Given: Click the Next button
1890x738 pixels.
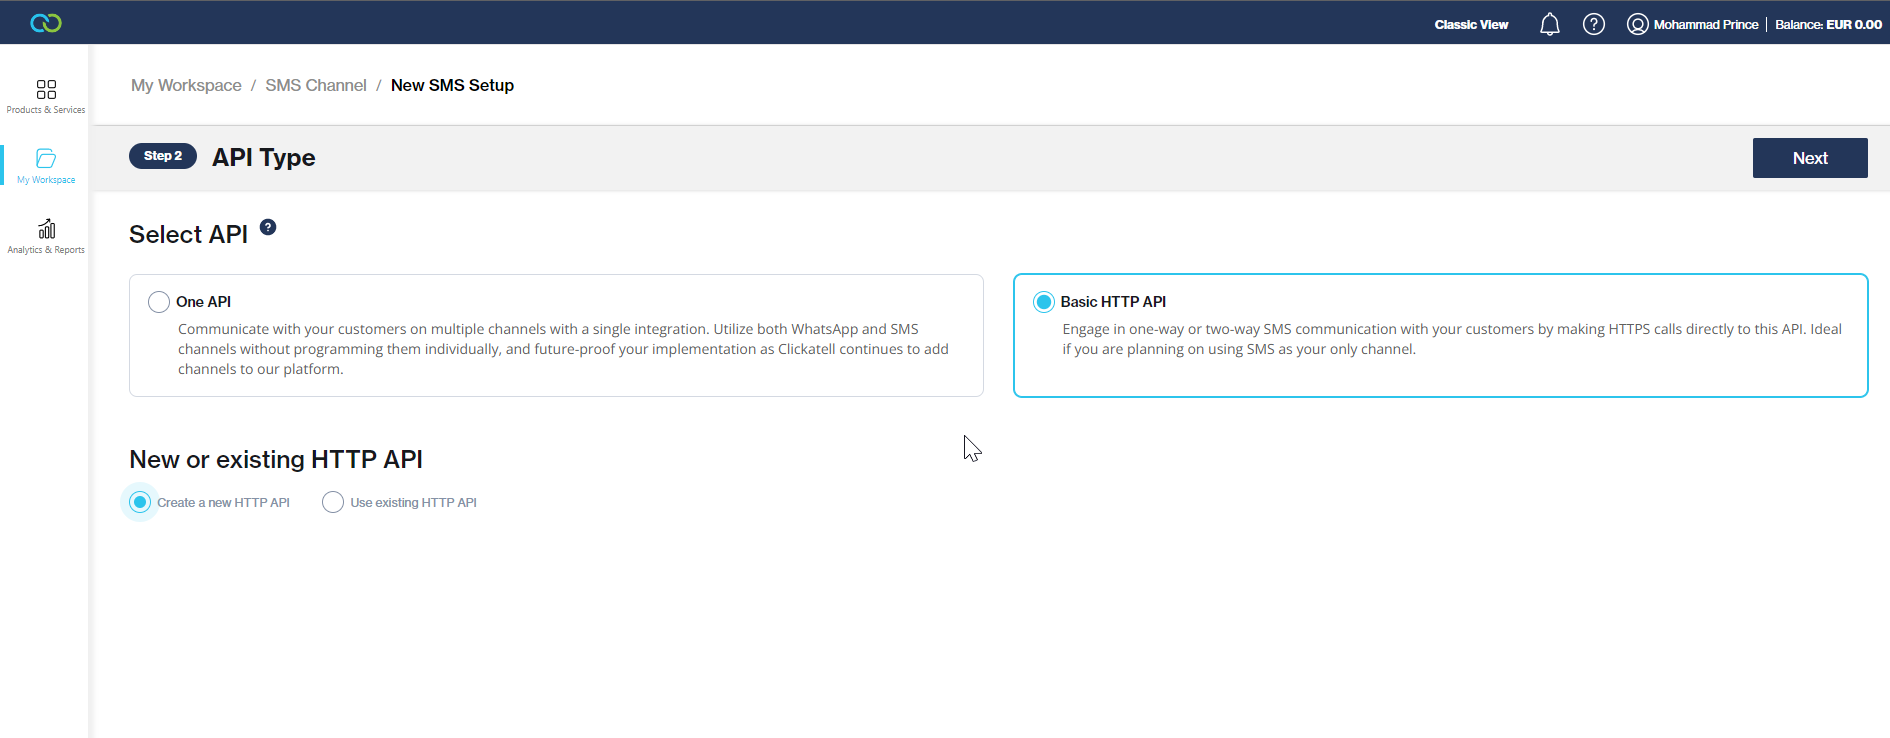Looking at the screenshot, I should click(1810, 158).
